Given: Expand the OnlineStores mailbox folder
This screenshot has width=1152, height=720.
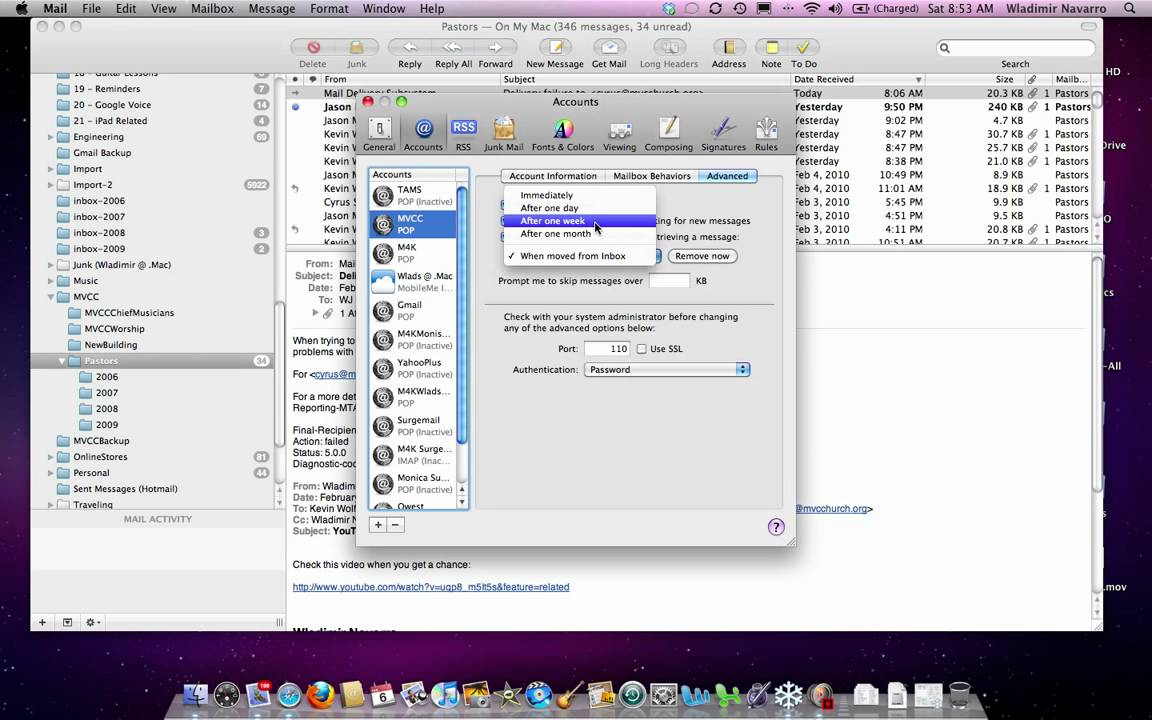Looking at the screenshot, I should 51,457.
